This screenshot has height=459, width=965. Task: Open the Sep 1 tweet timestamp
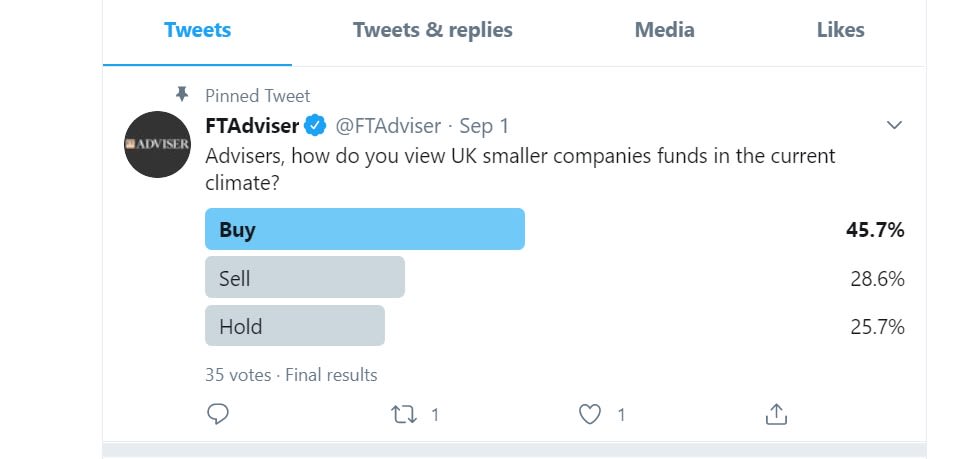click(484, 126)
